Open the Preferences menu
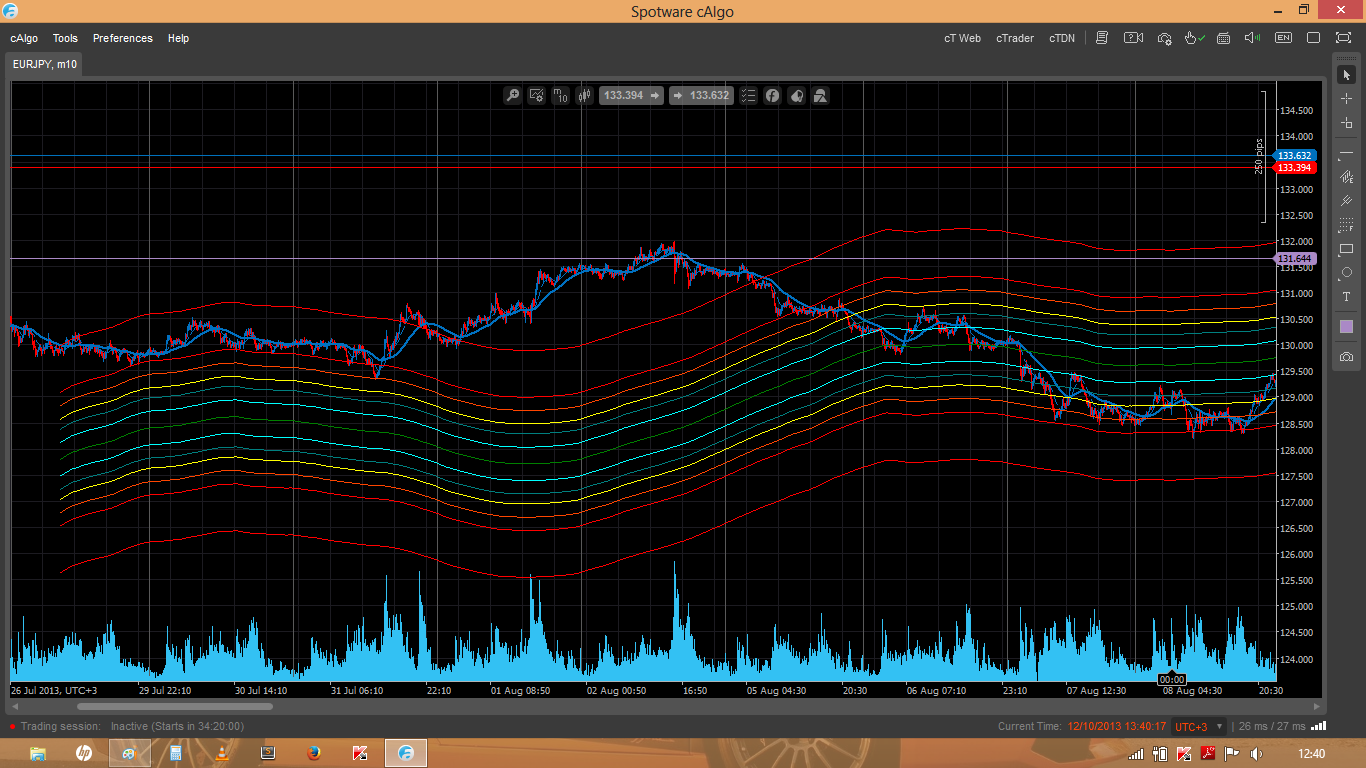The width and height of the screenshot is (1366, 768). [122, 38]
